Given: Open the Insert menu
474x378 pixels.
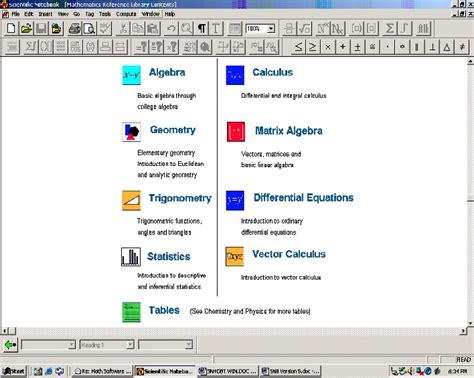Looking at the screenshot, I should (45, 14).
